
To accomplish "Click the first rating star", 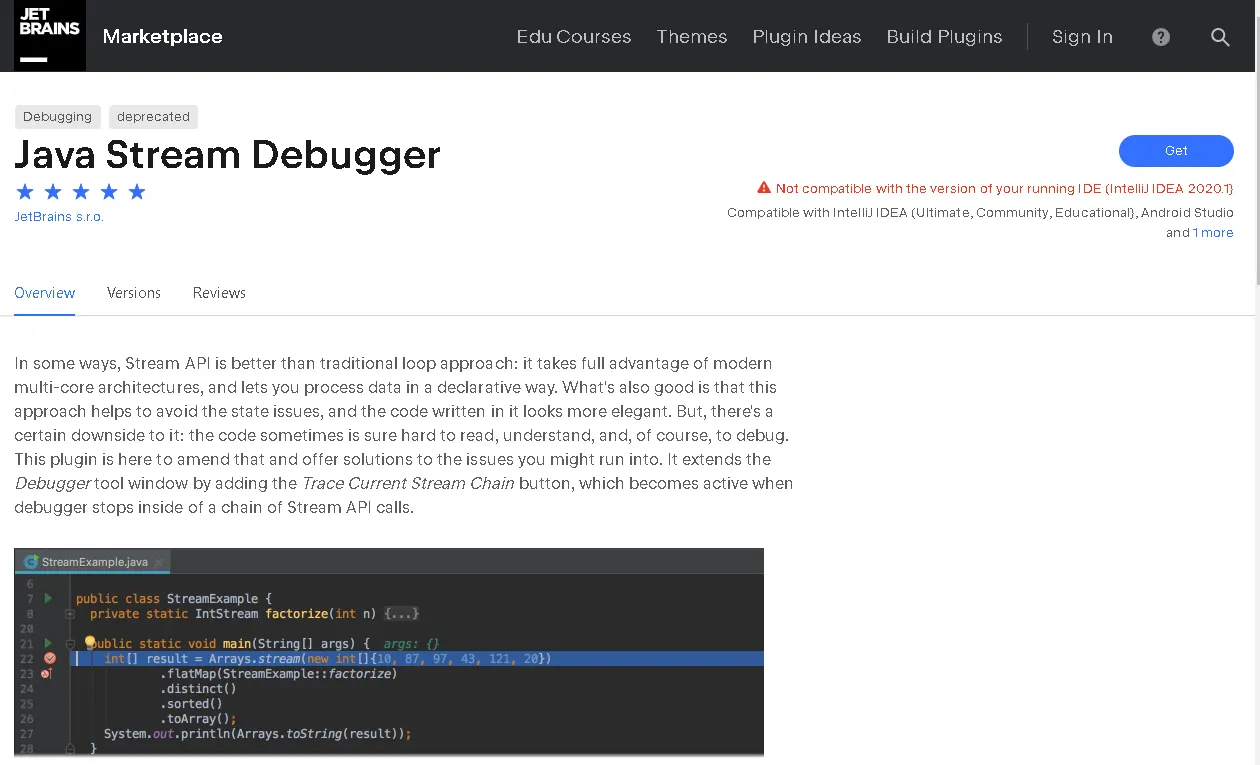I will click(25, 192).
